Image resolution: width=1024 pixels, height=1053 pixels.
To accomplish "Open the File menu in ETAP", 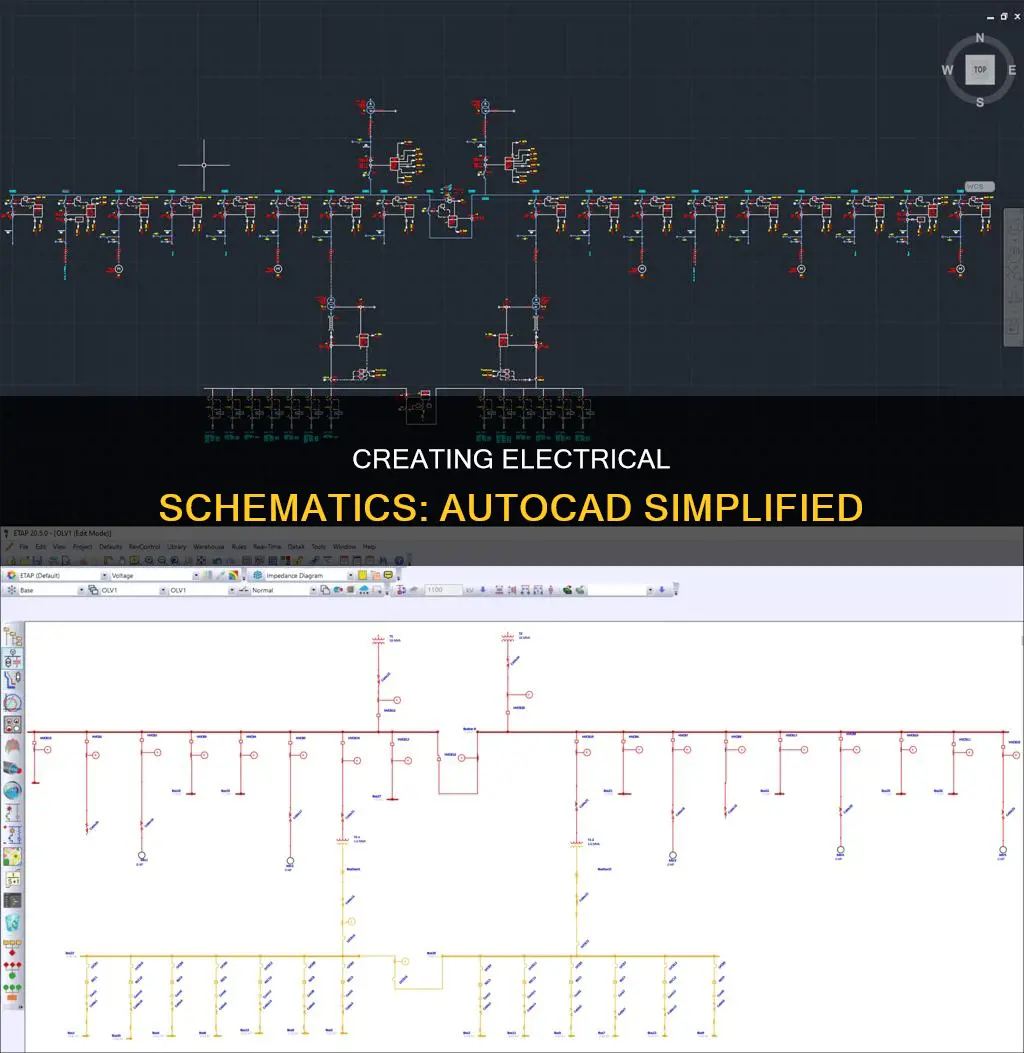I will [x=24, y=547].
